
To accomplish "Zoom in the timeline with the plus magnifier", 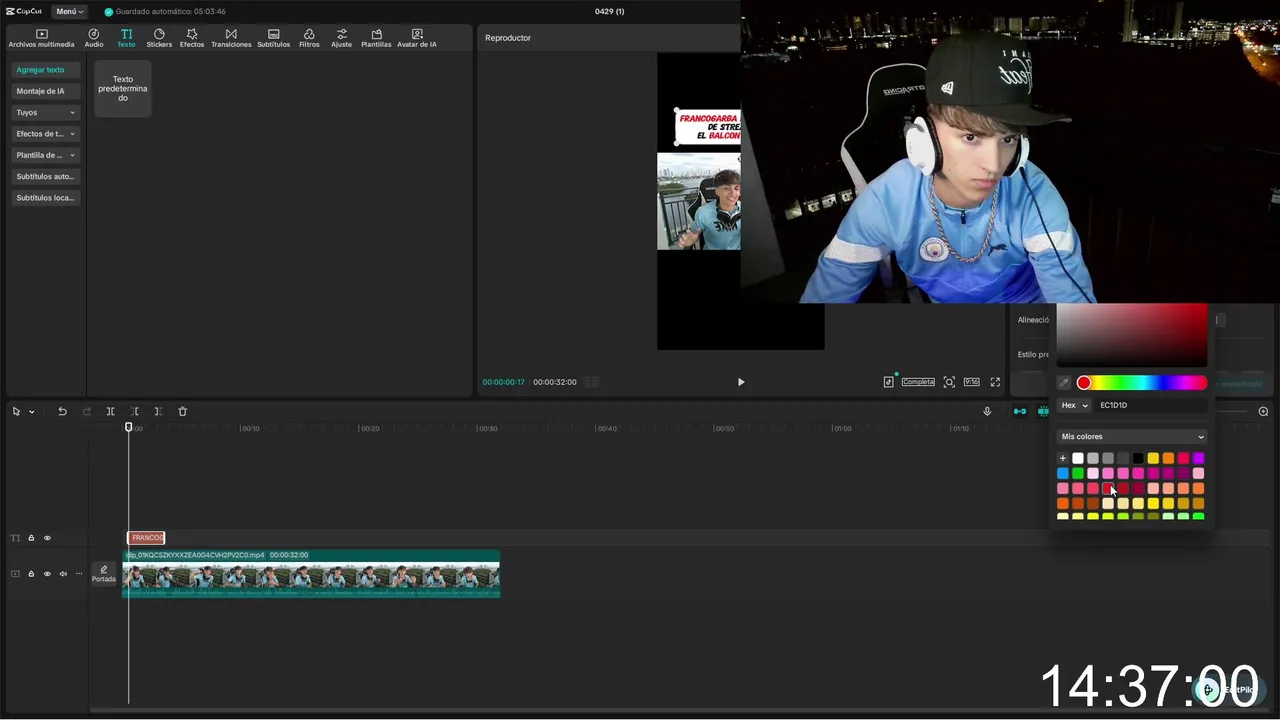I will (x=1263, y=412).
